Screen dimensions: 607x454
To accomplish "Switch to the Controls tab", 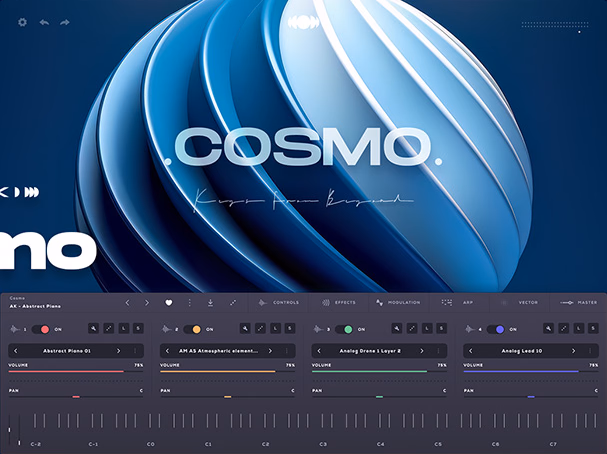I will click(279, 303).
